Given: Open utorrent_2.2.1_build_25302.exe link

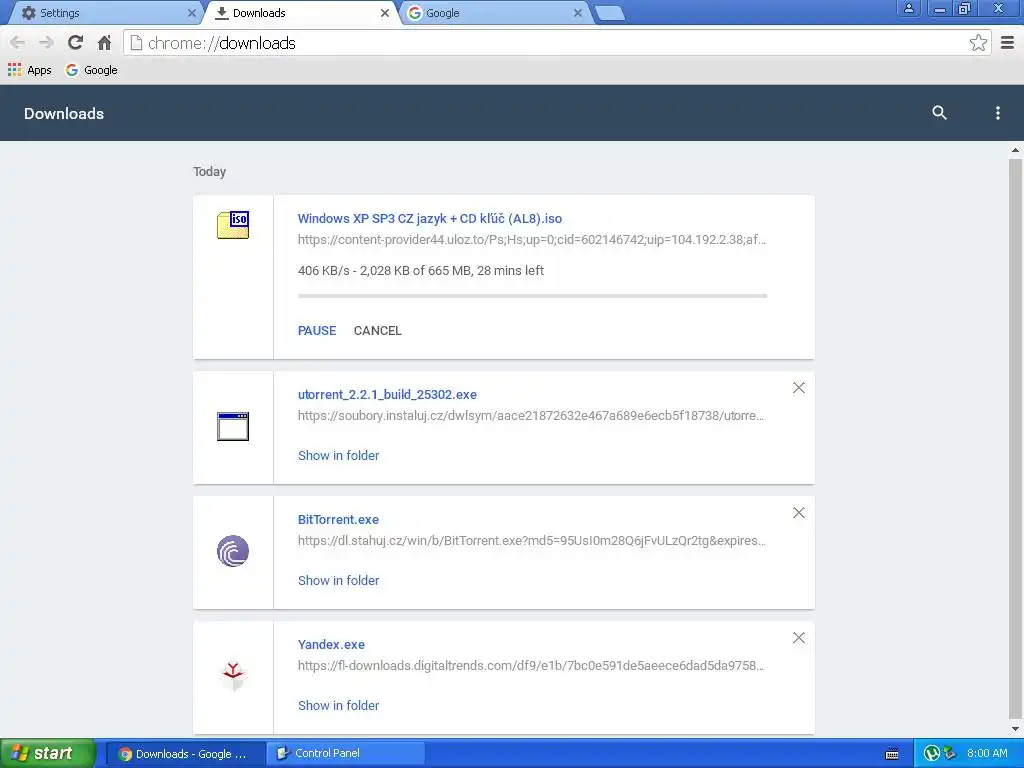Looking at the screenshot, I should [387, 394].
